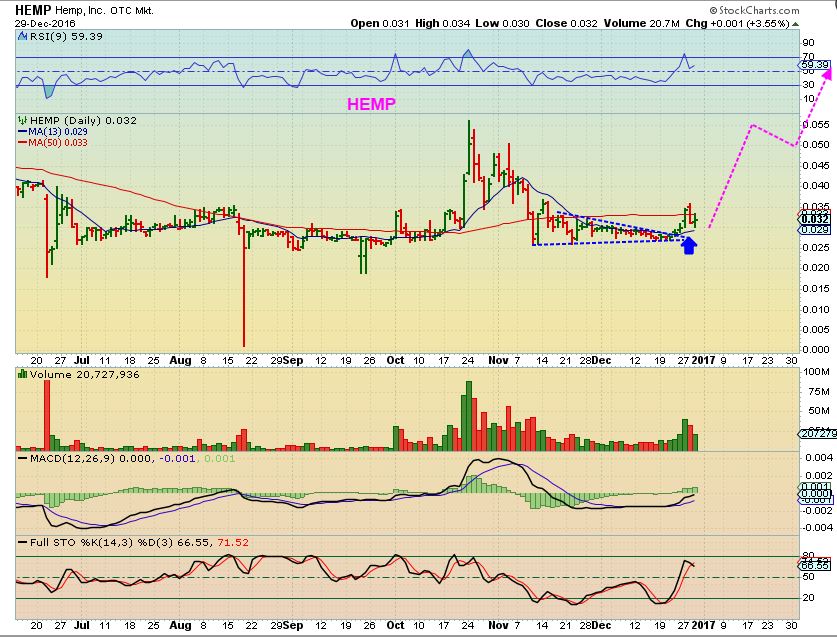Click the 0.055 price axis label
837x637 pixels.
pos(816,124)
